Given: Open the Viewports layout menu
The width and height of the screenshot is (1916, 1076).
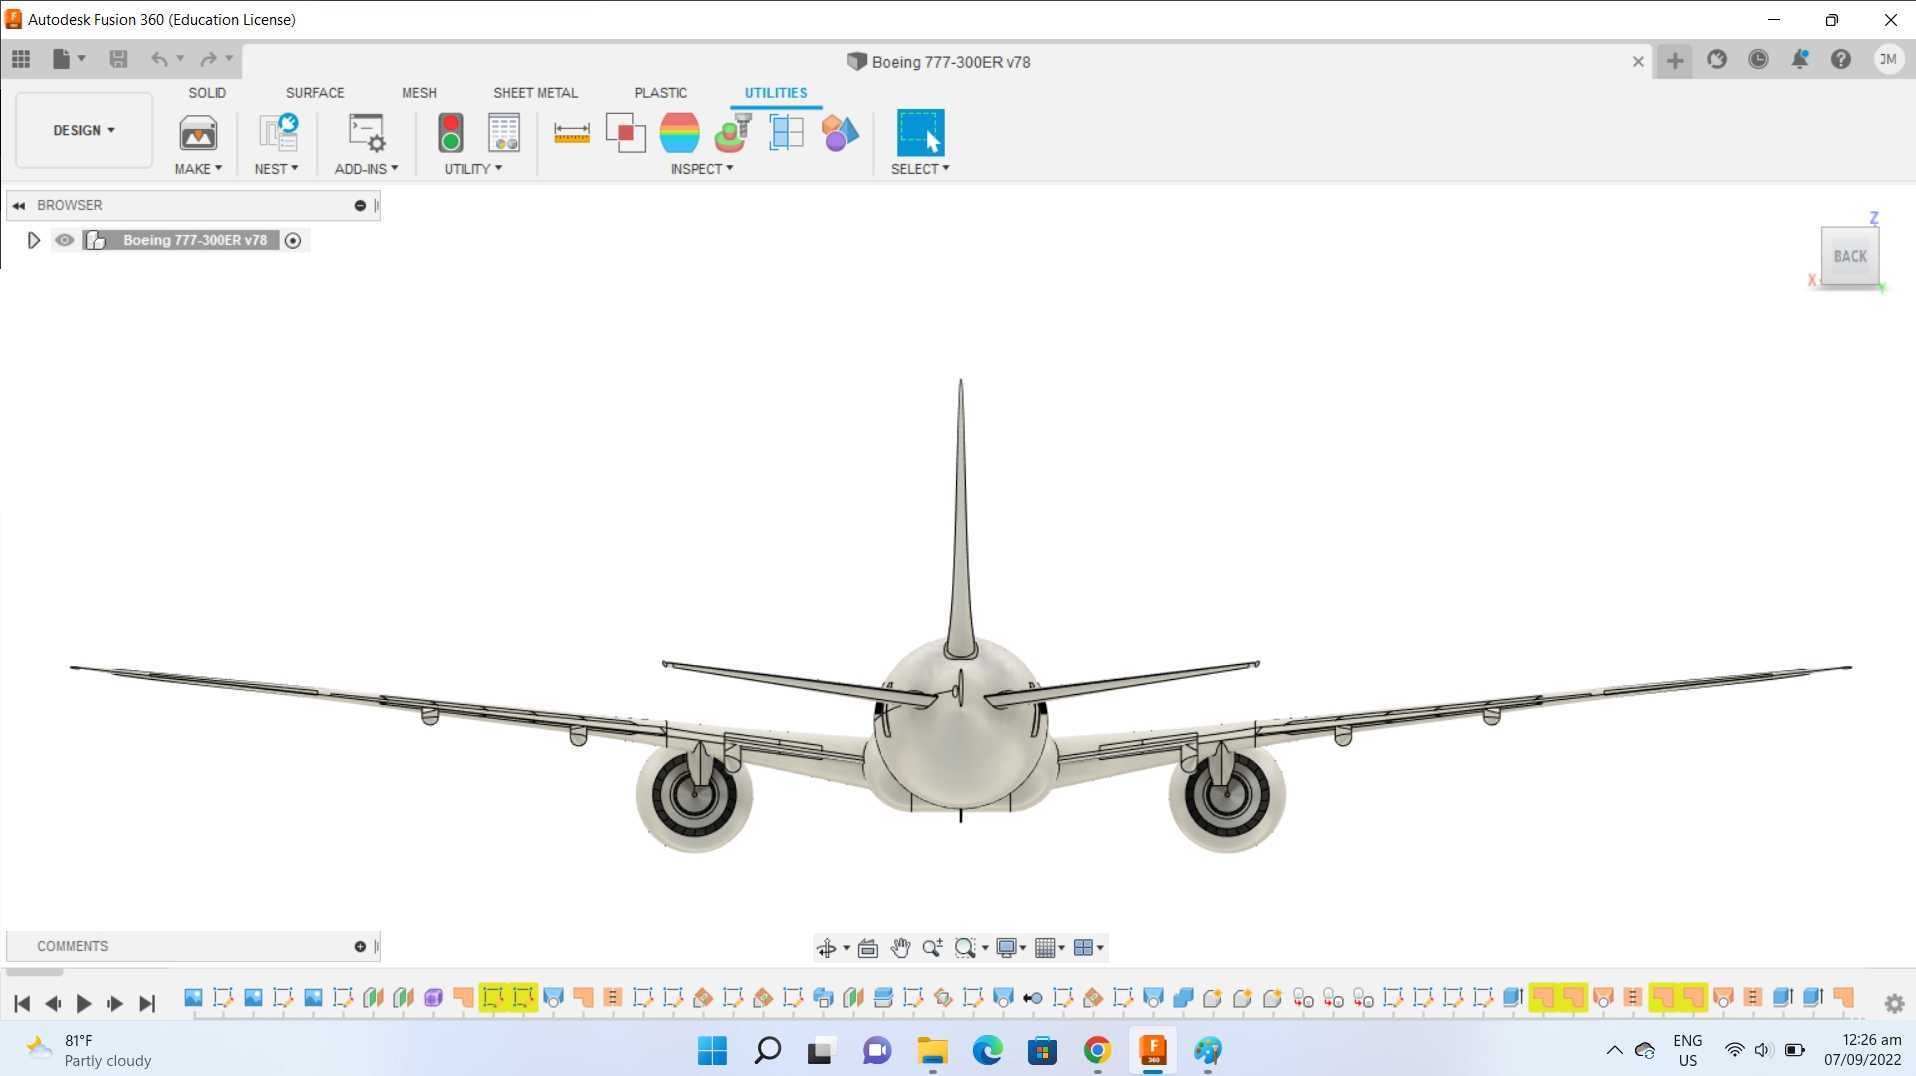Looking at the screenshot, I should tap(1088, 948).
